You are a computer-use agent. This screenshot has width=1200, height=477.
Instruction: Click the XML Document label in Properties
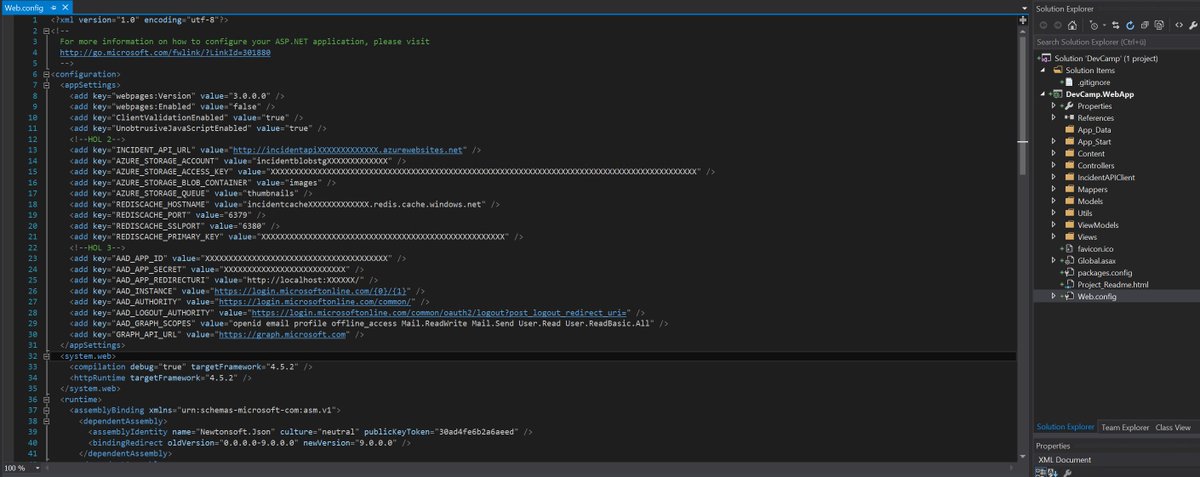[x=1065, y=460]
